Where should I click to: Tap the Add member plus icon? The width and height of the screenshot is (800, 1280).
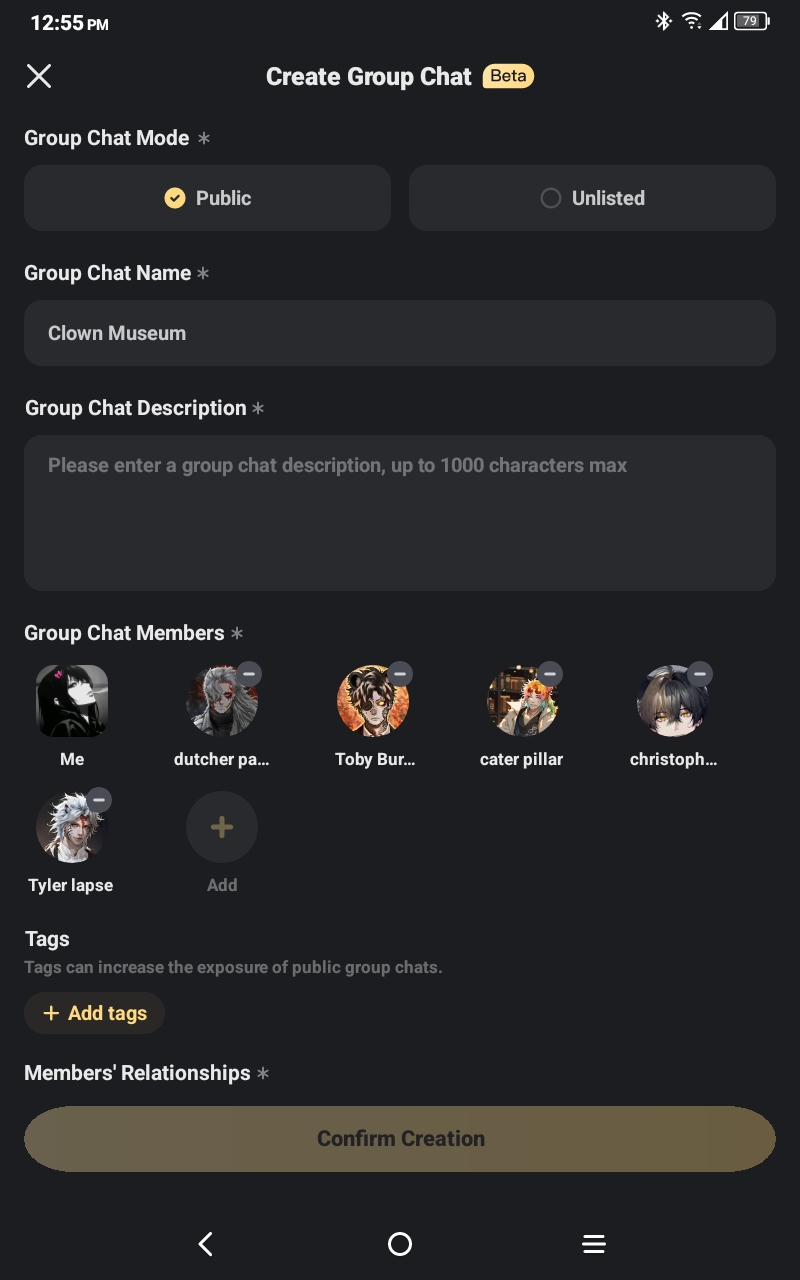click(x=222, y=827)
